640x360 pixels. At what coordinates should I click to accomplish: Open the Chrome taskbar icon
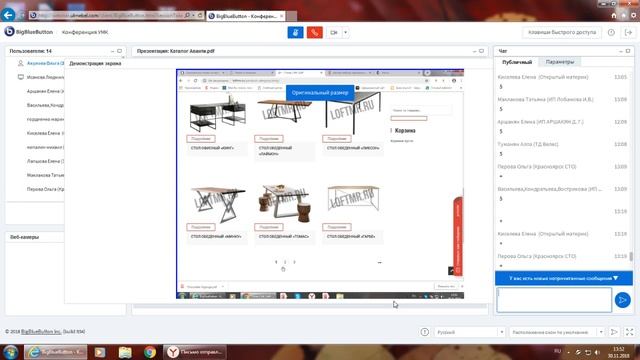150,352
